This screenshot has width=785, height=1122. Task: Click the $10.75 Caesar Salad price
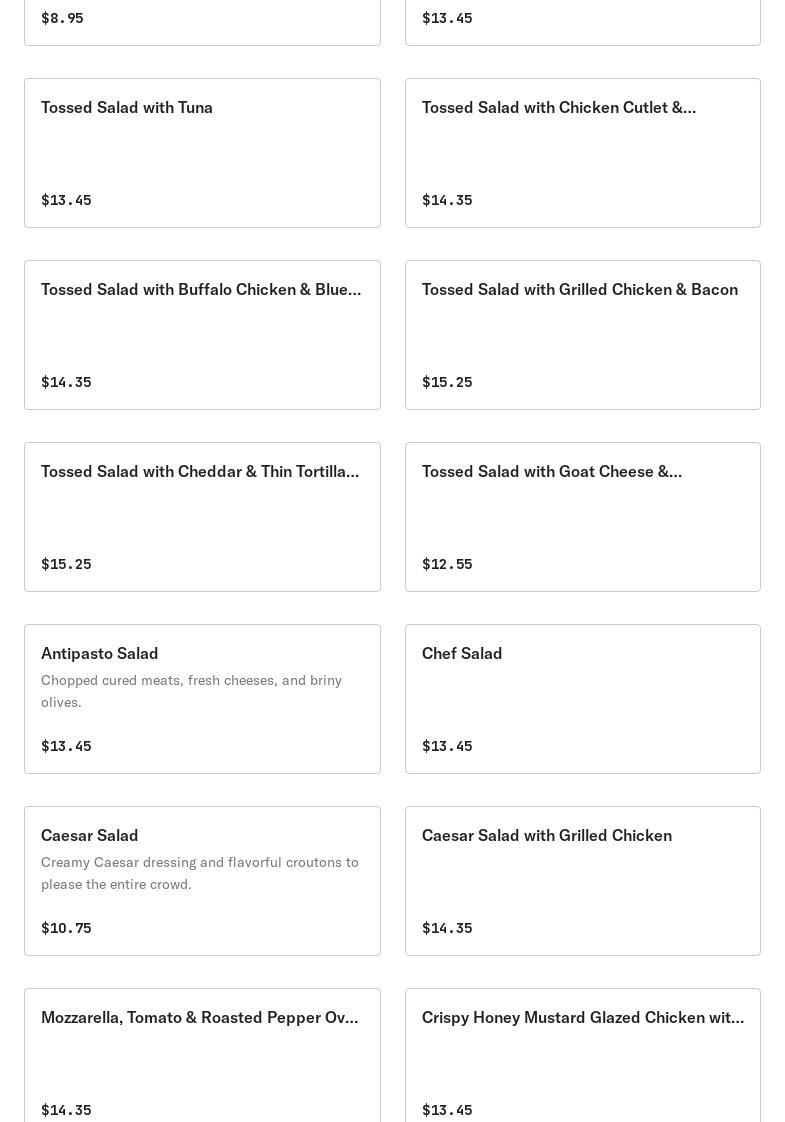66,928
